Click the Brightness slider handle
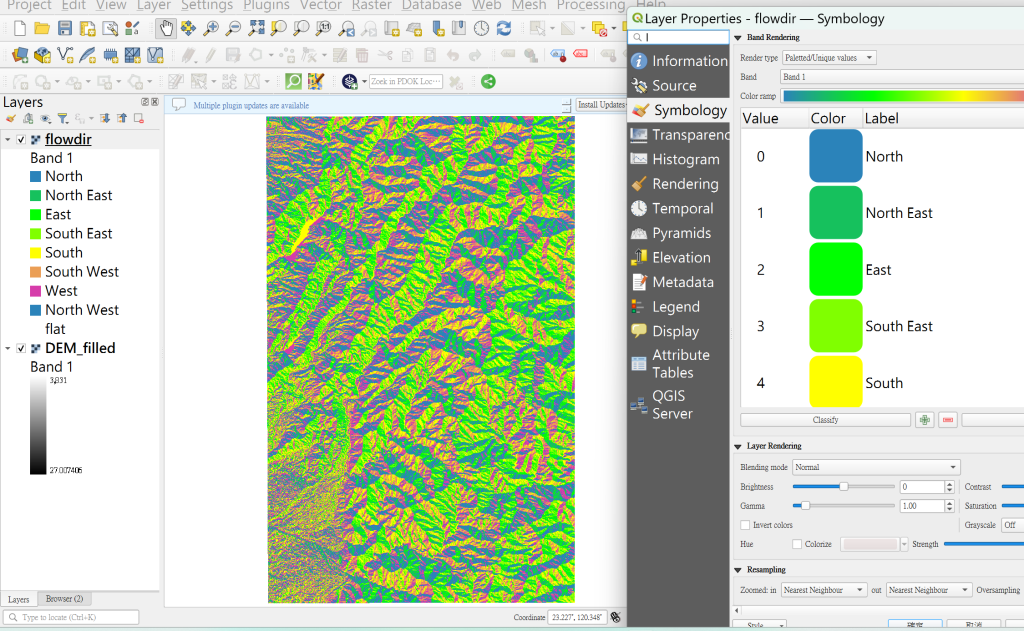Image resolution: width=1024 pixels, height=631 pixels. click(843, 487)
